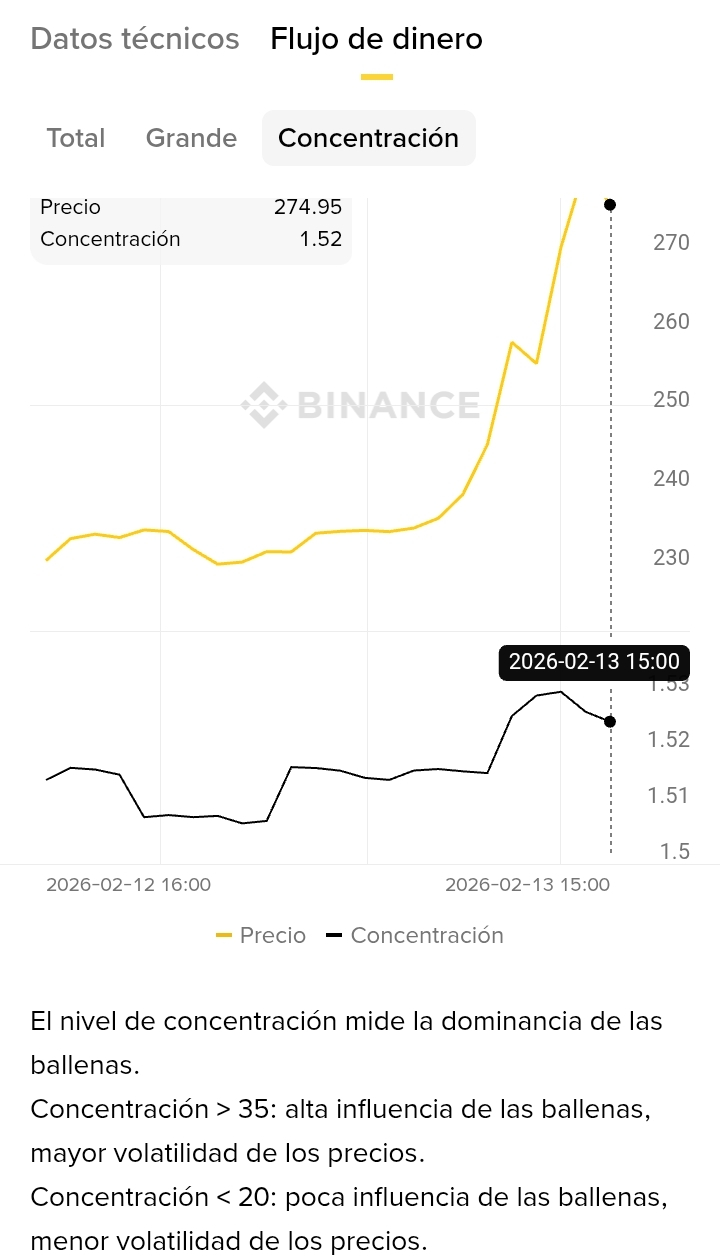This screenshot has width=720, height=1258.
Task: Tap the black 2026-02-13 15:00 tooltip label
Action: tap(593, 661)
